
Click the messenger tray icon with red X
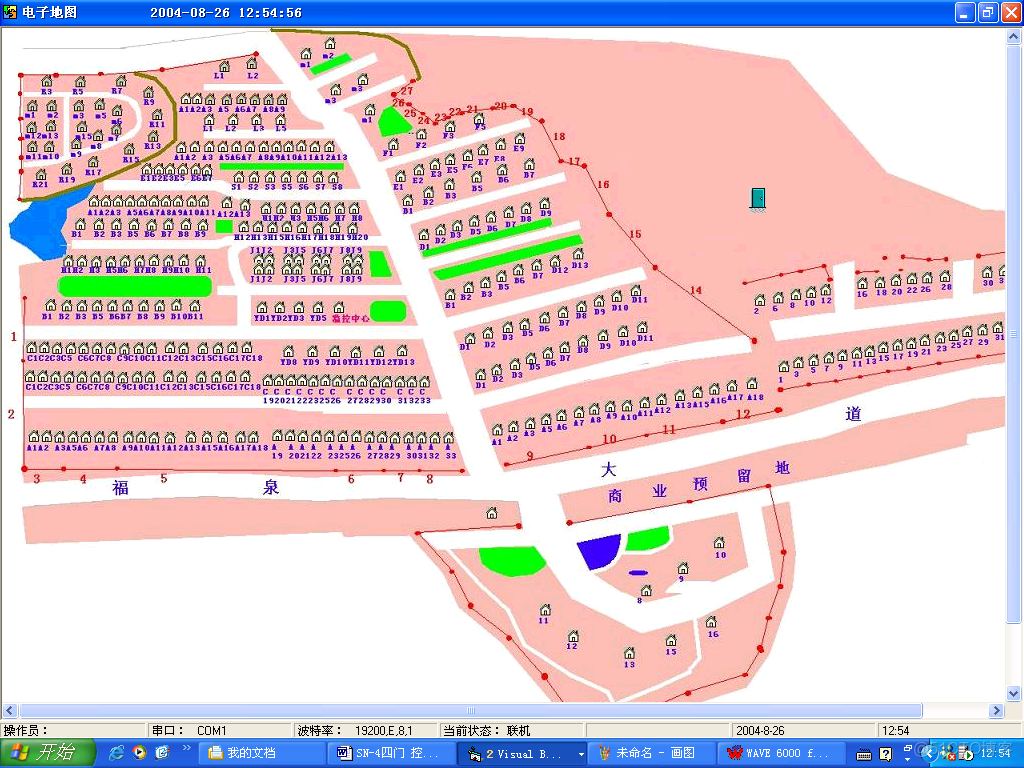pos(947,755)
